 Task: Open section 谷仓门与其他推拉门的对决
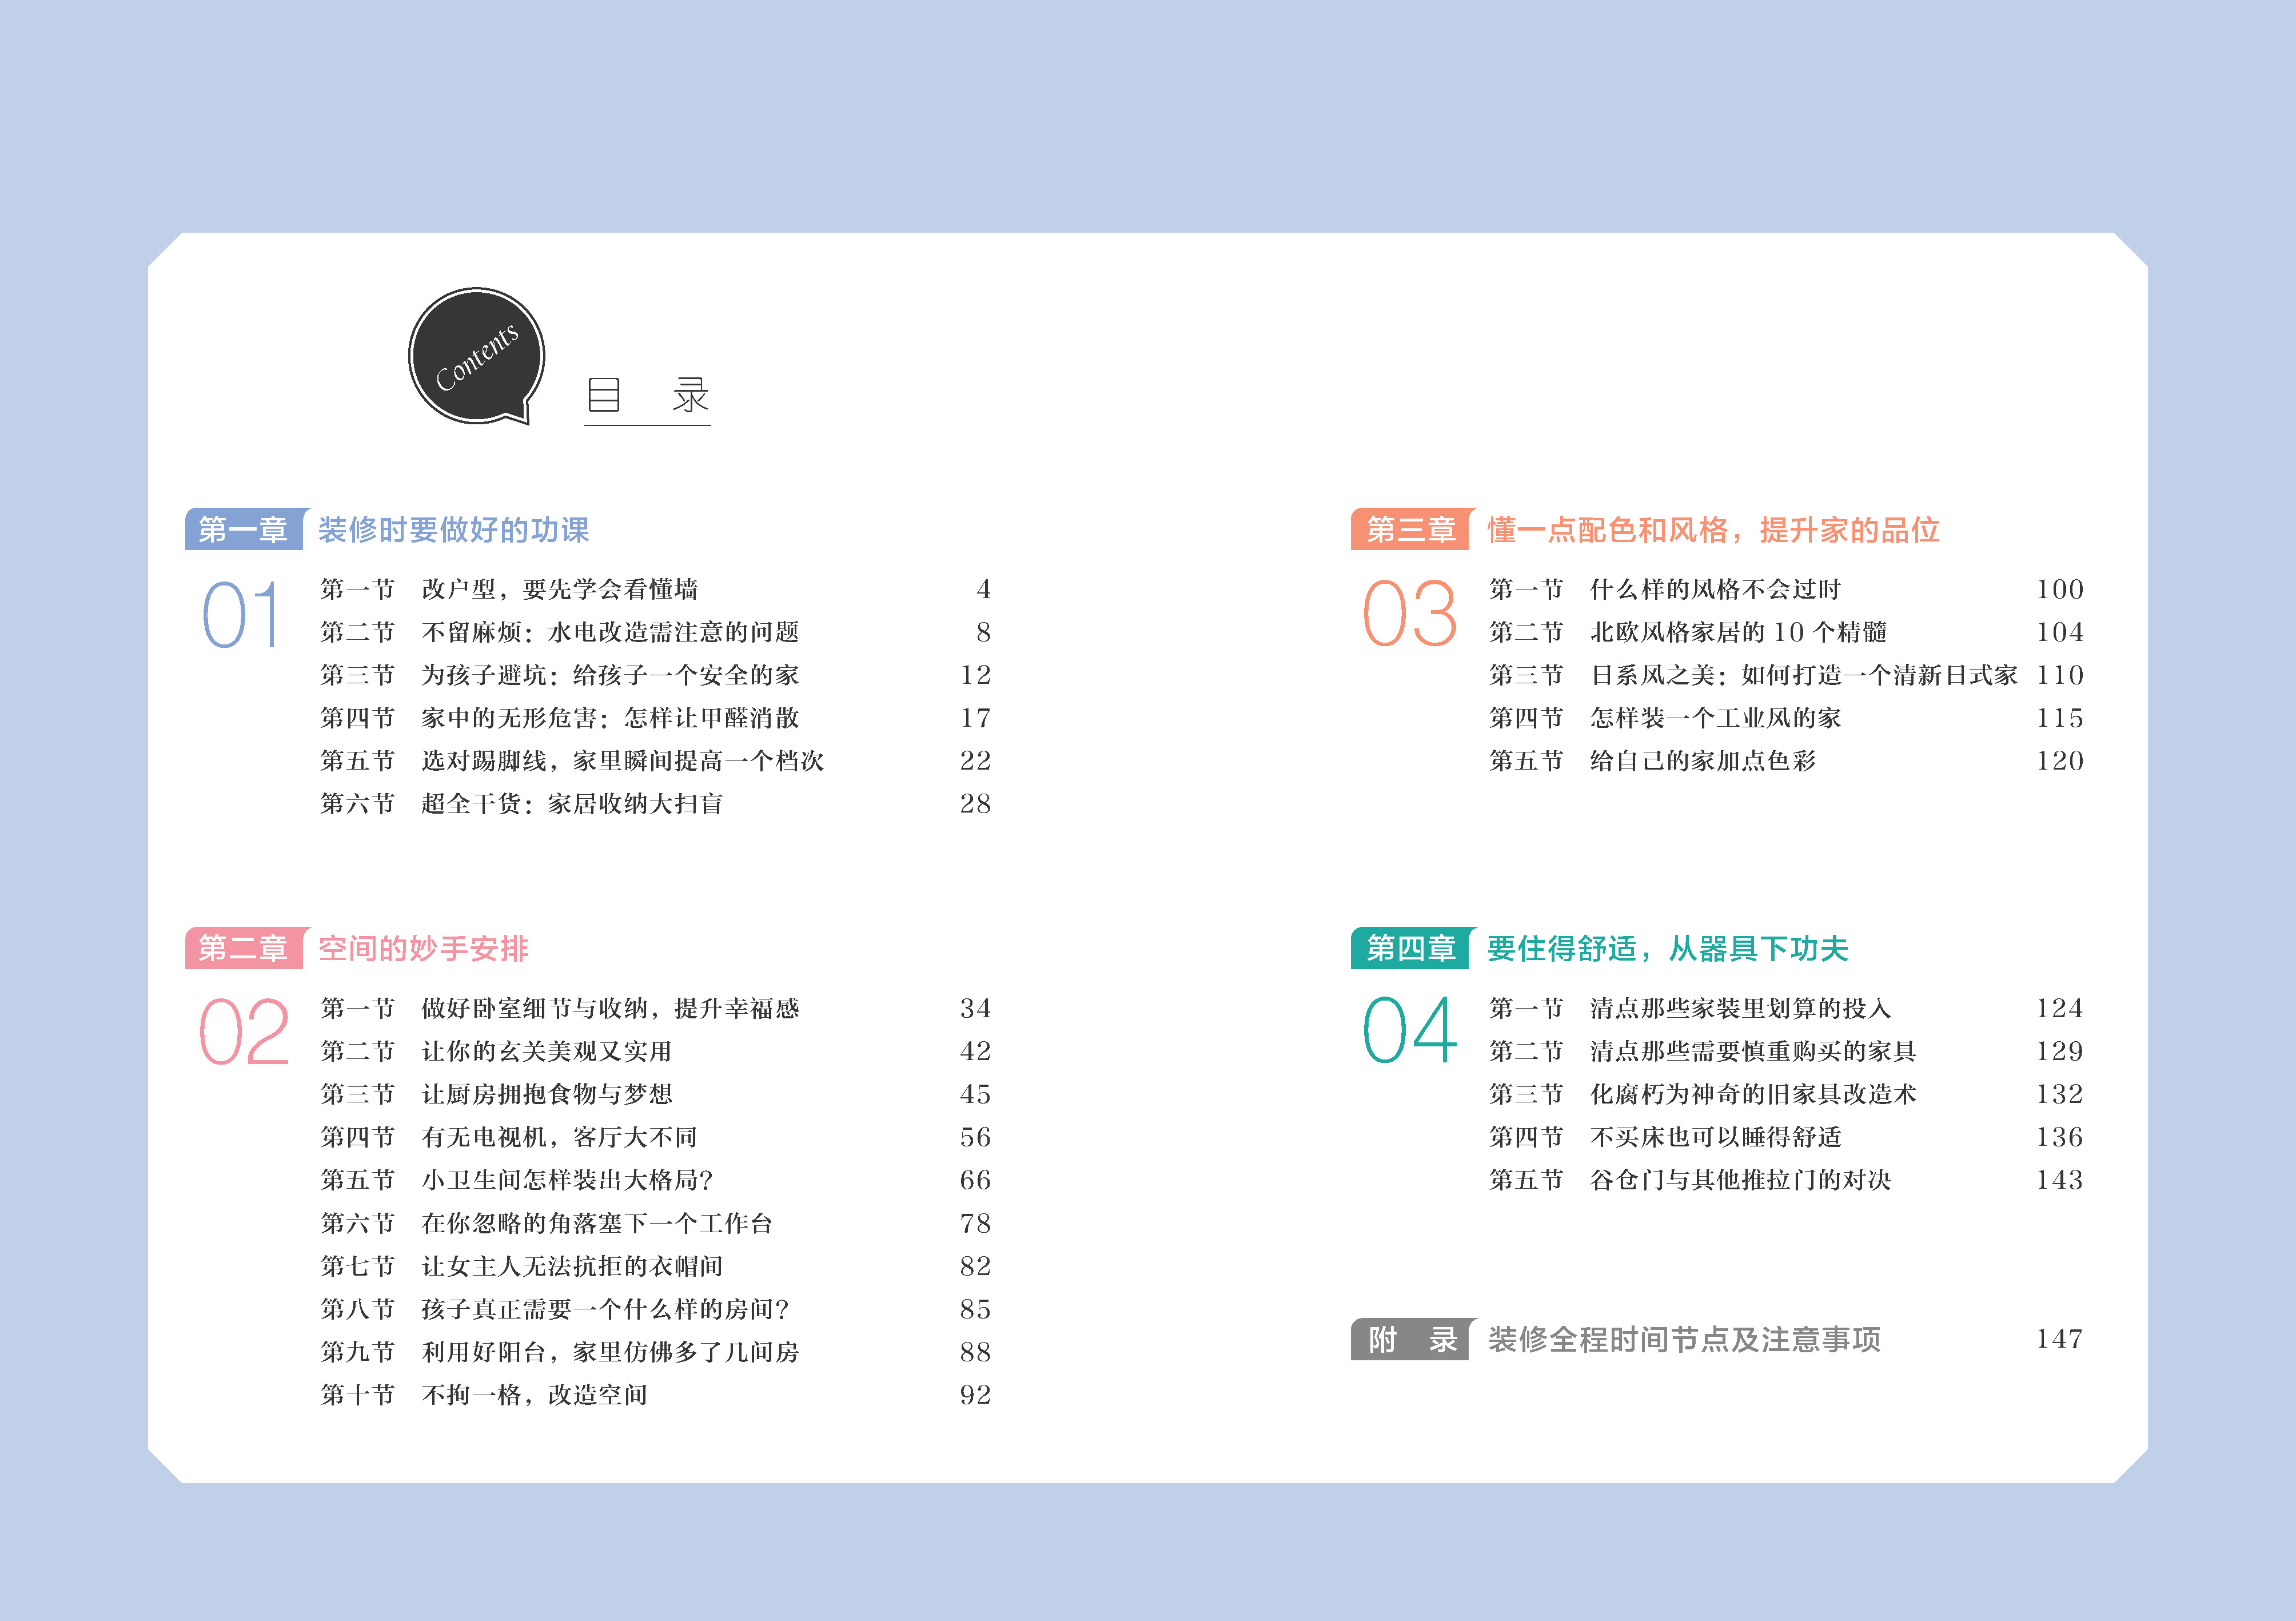coord(1740,1180)
